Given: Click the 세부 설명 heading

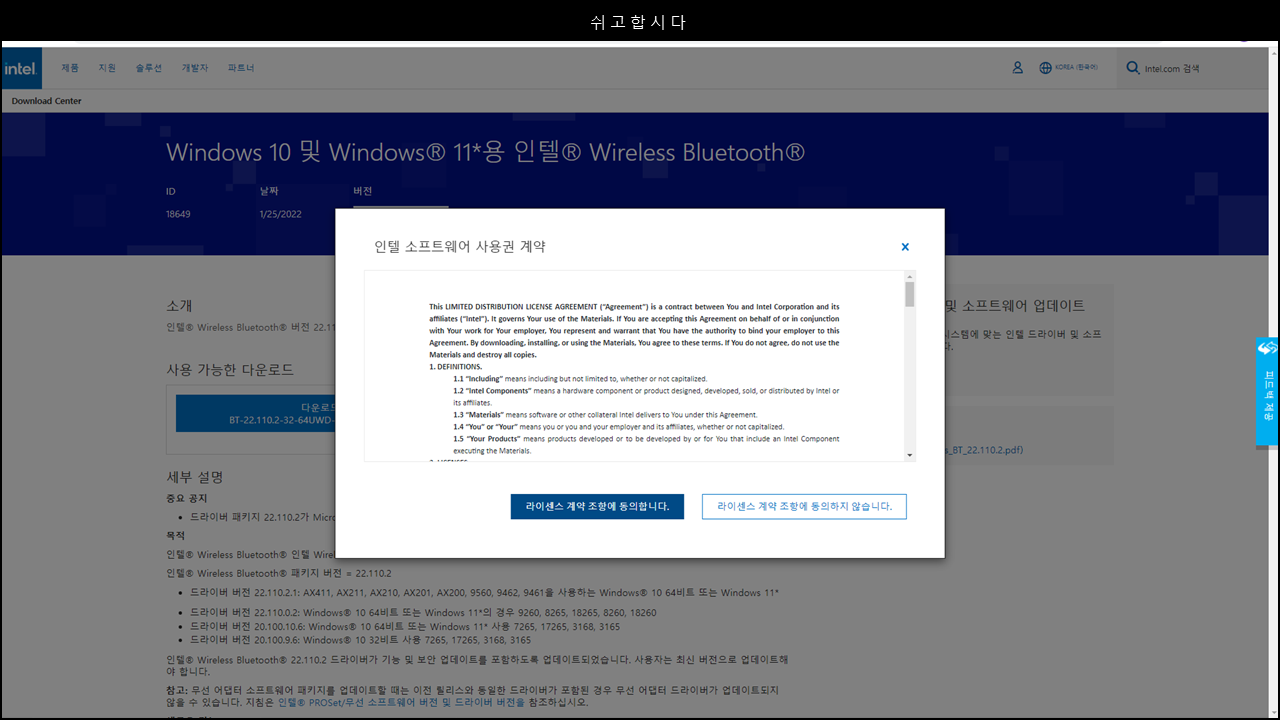Looking at the screenshot, I should (x=195, y=477).
